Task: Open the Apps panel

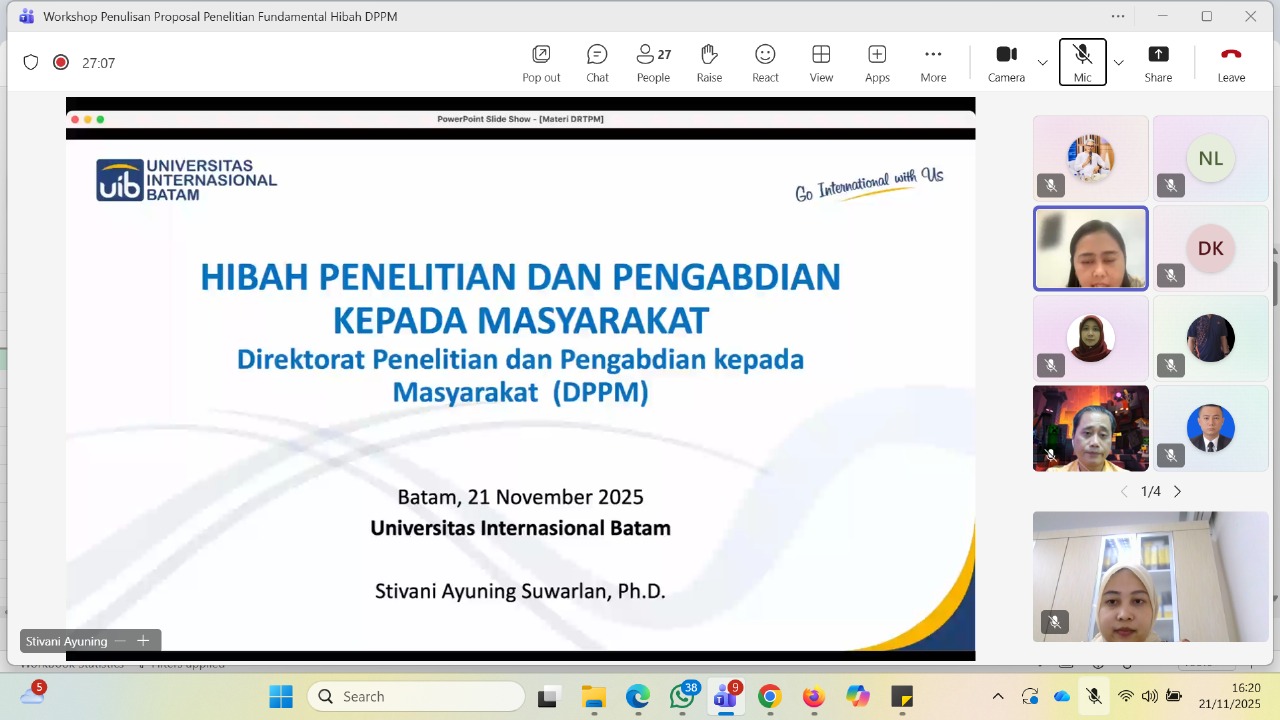Action: pos(877,63)
